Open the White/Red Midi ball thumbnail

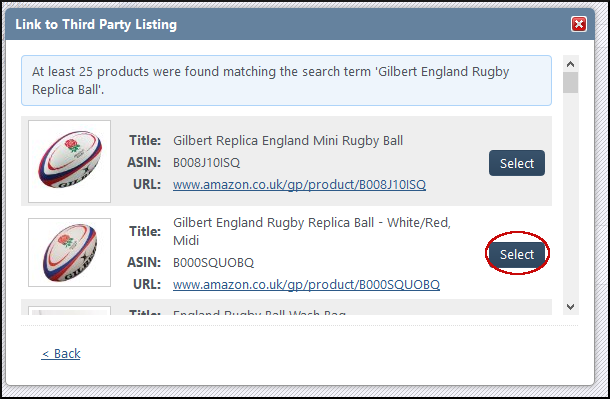(70, 252)
